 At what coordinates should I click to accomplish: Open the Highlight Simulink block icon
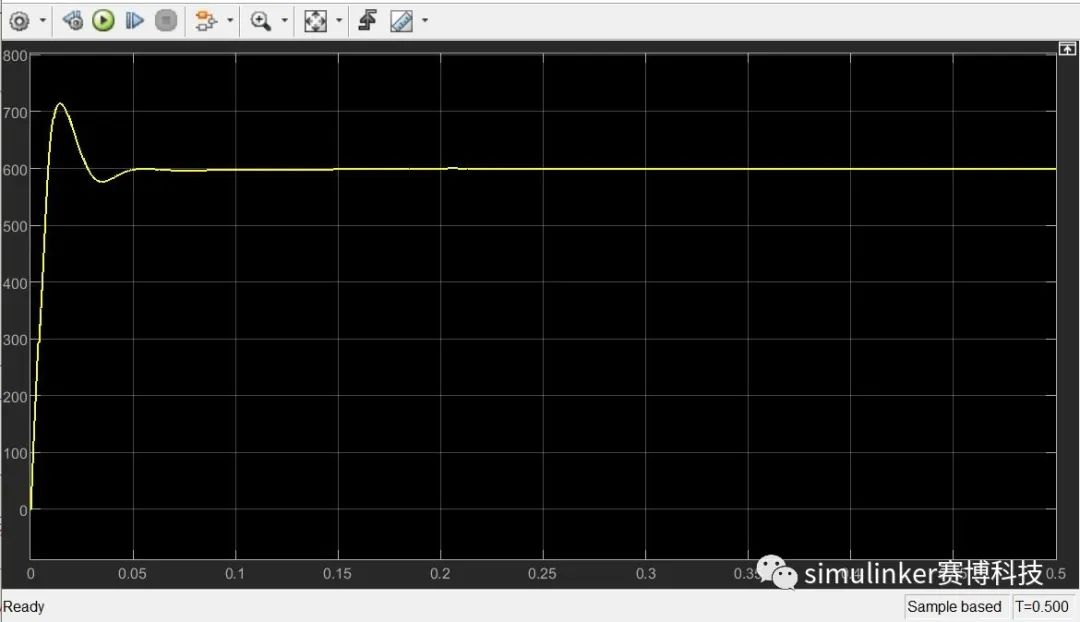205,21
